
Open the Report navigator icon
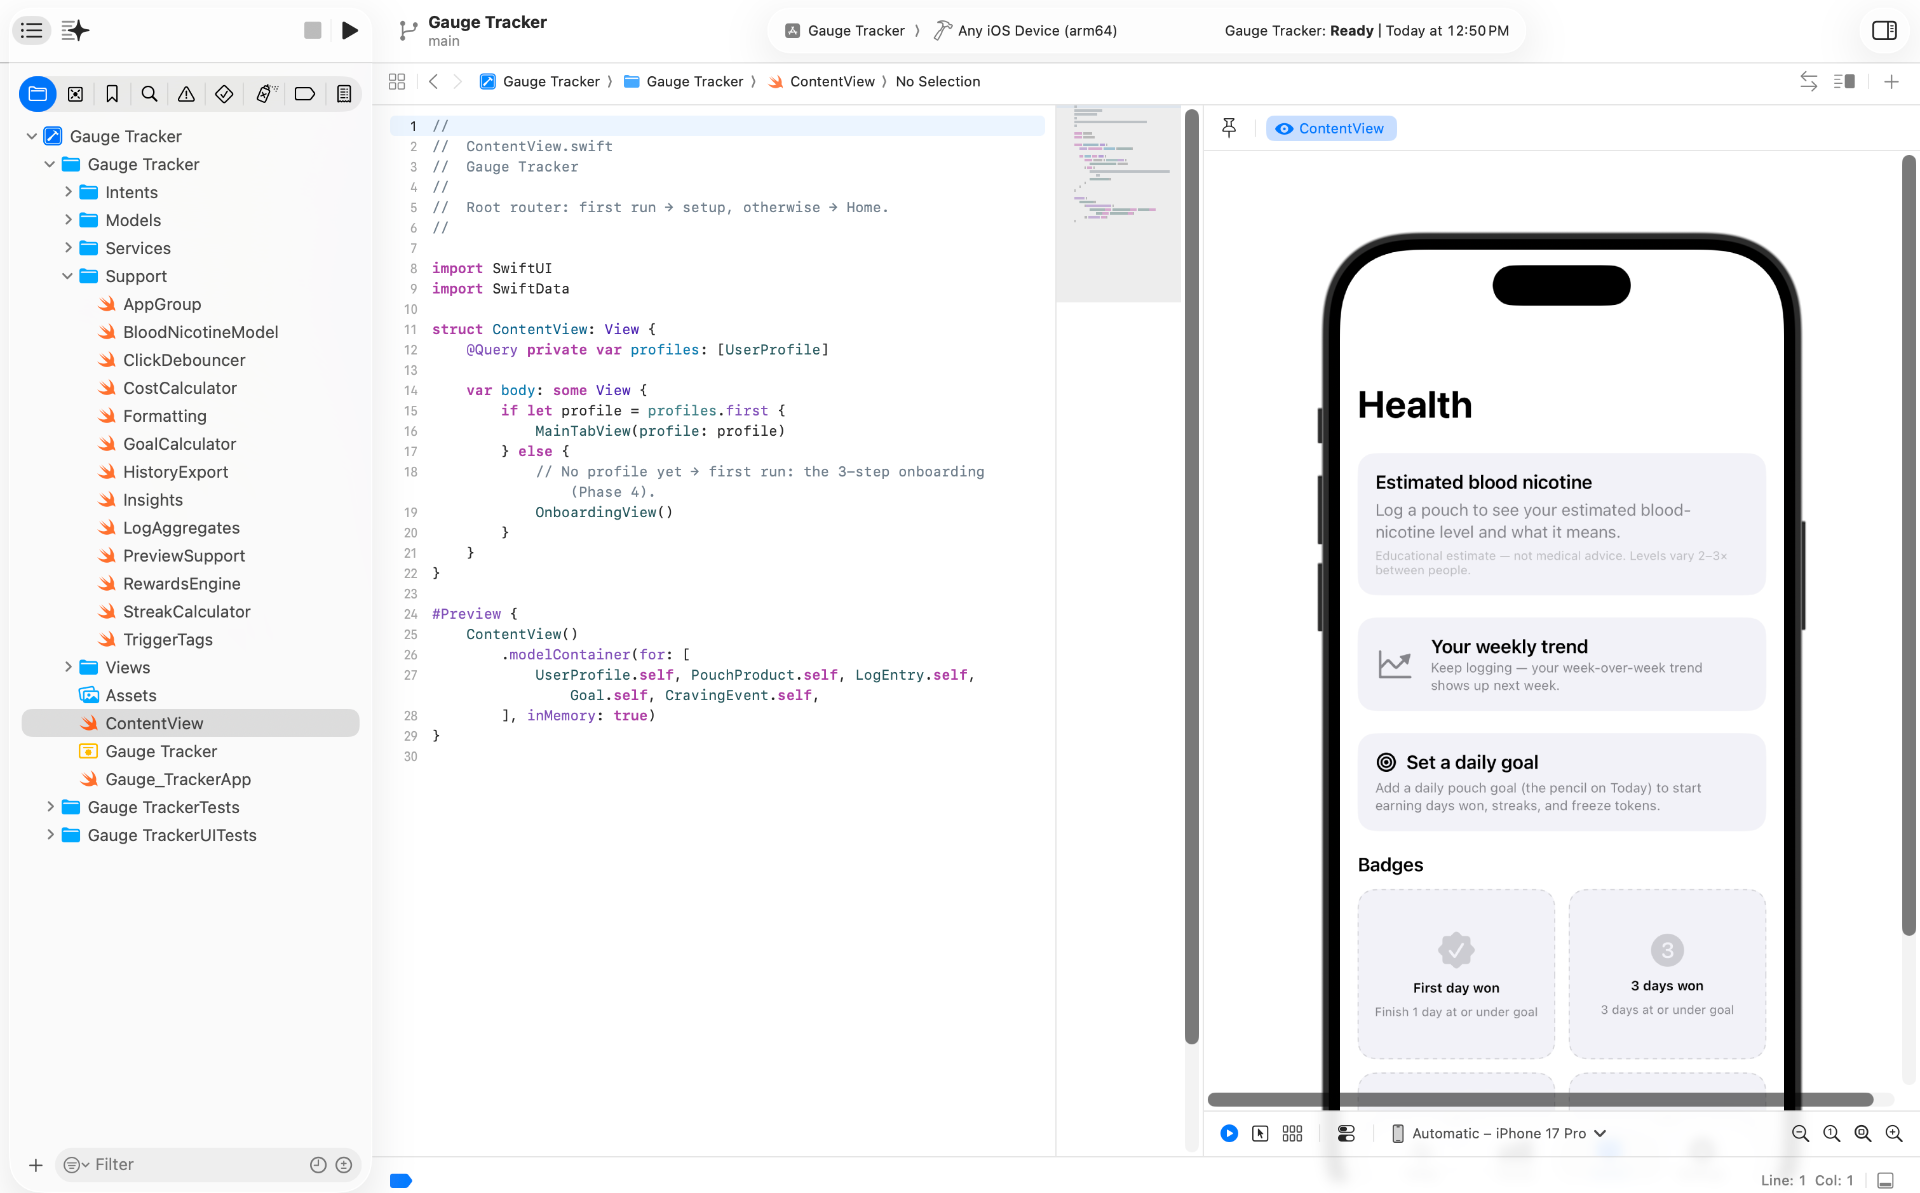(344, 94)
